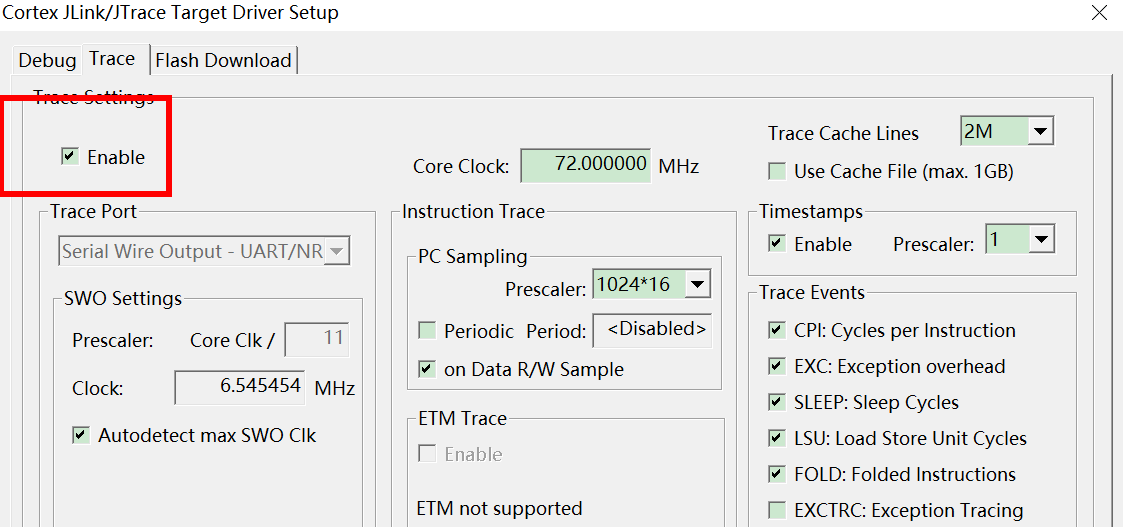
Task: Open PC Sampling Prescaler dropdown
Action: [x=696, y=285]
